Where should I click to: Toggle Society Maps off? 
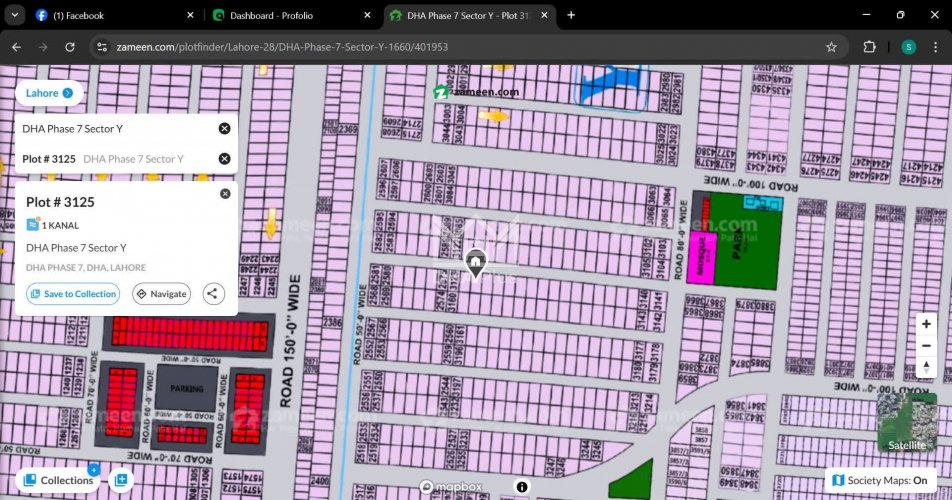pos(881,481)
